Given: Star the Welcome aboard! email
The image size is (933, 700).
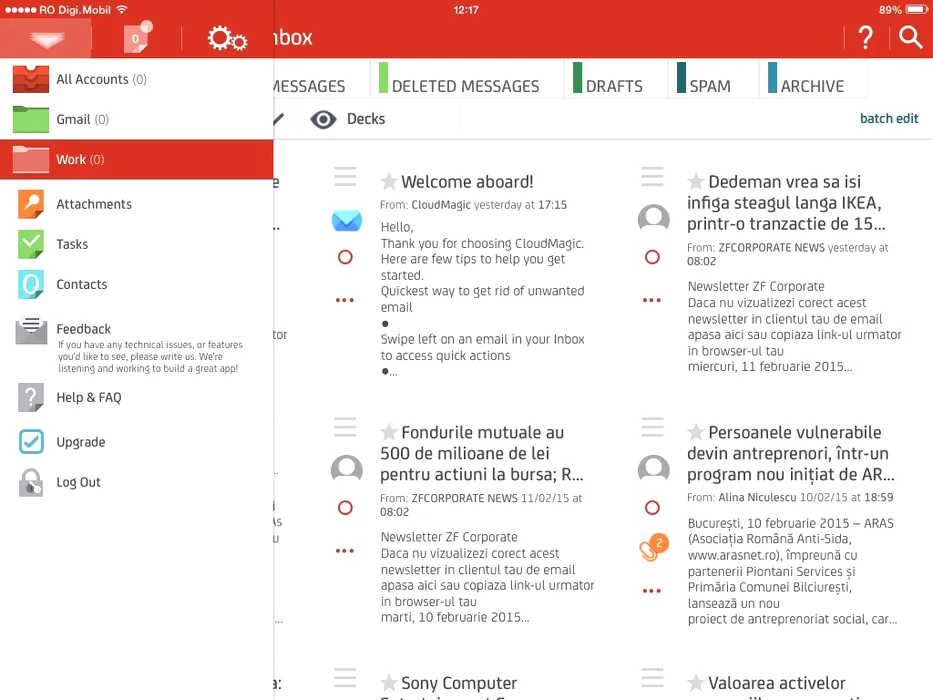Looking at the screenshot, I should tap(389, 181).
